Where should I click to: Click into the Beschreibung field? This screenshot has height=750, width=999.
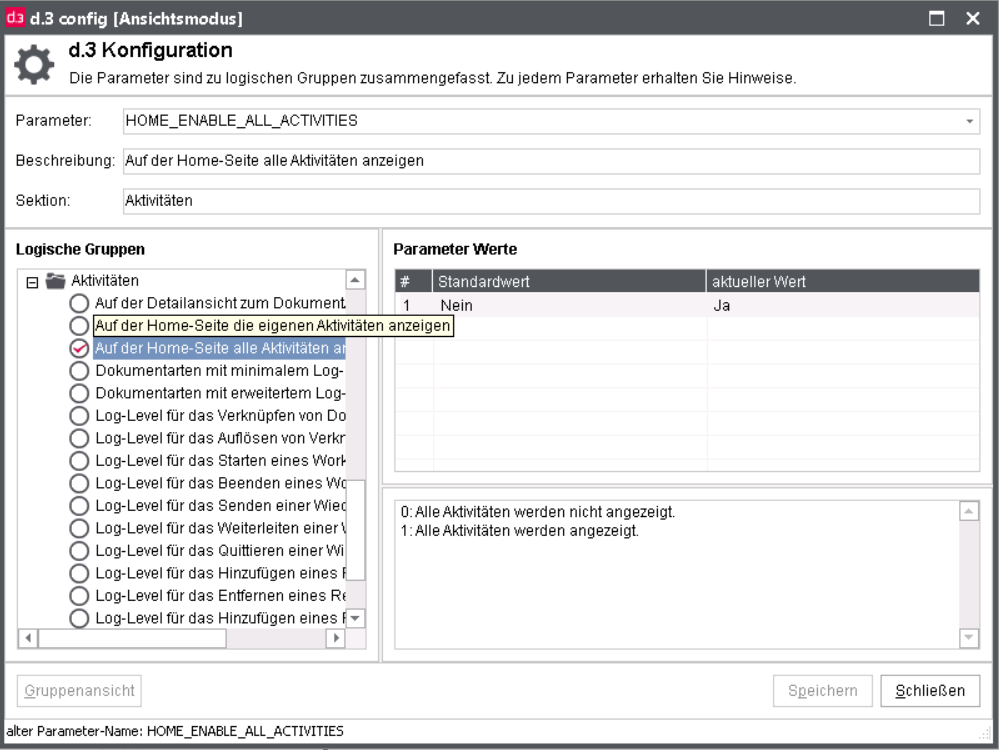point(551,161)
